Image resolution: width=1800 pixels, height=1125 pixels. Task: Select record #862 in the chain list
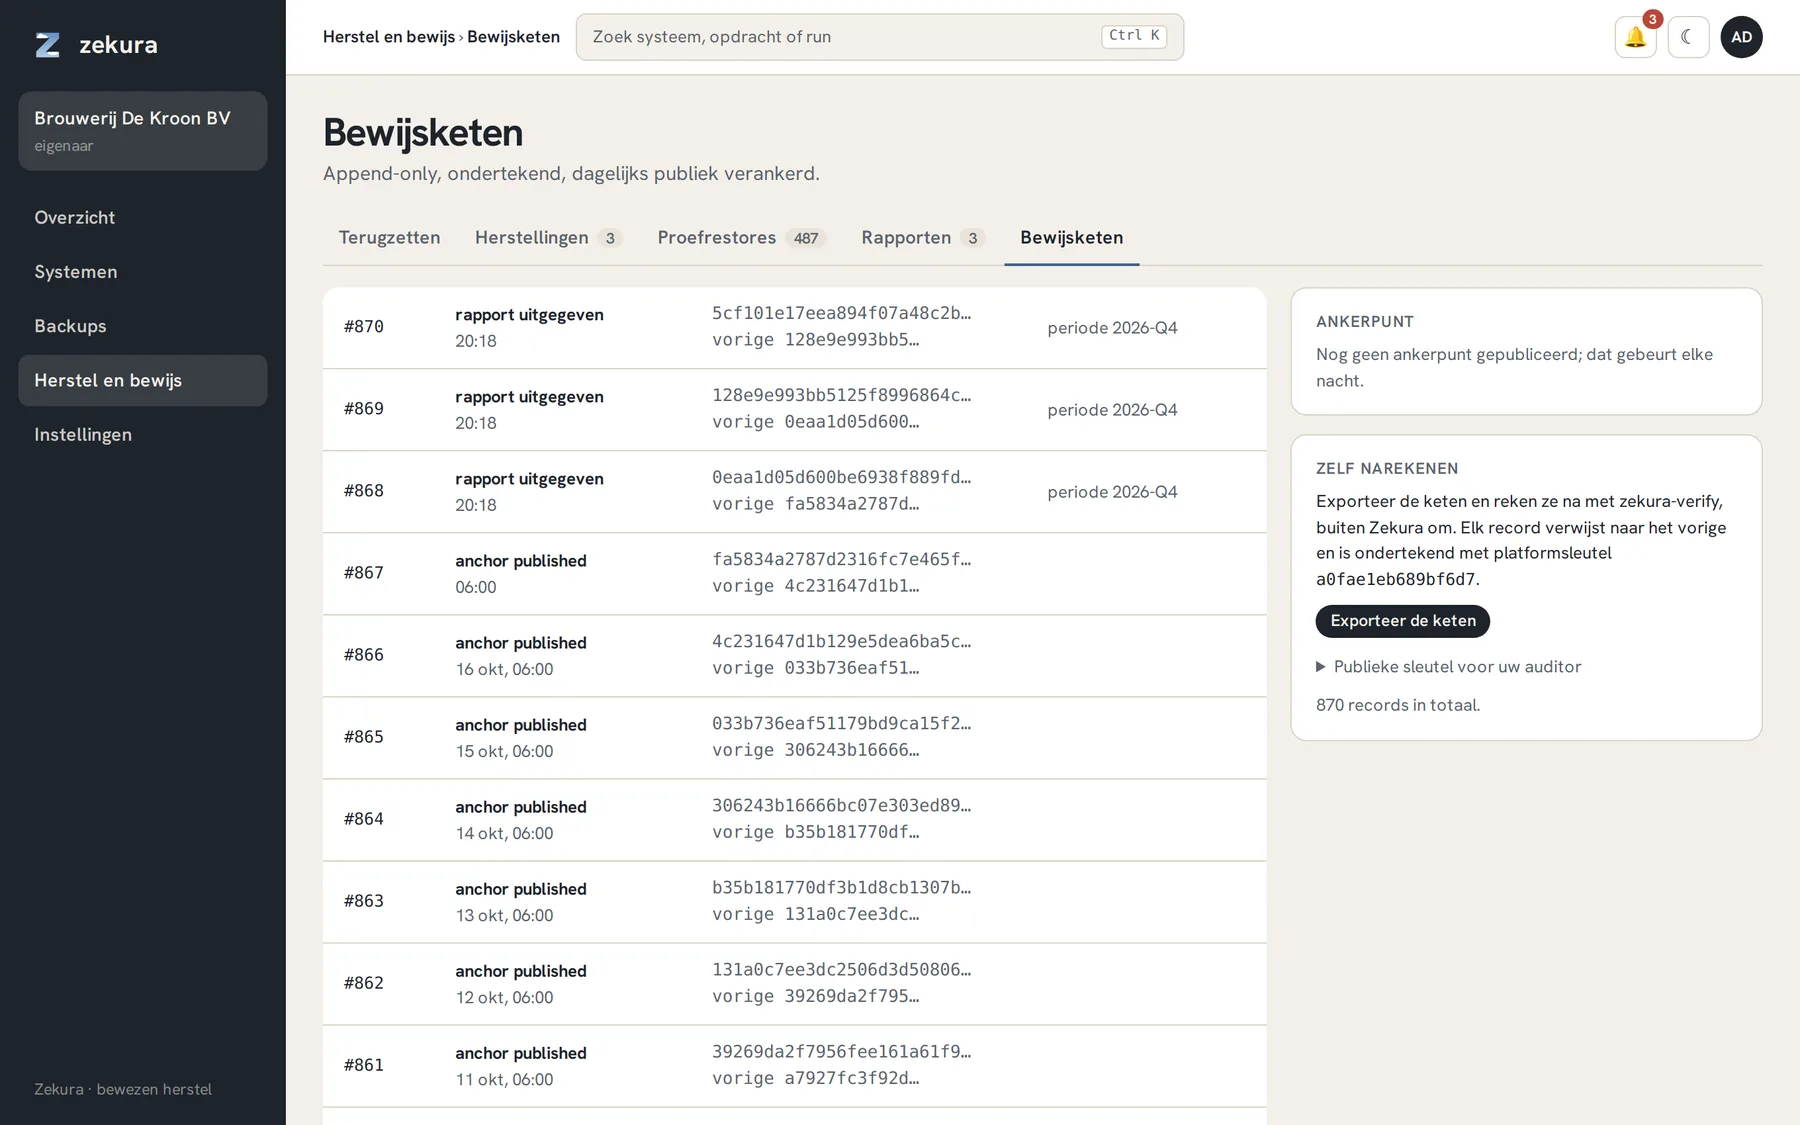pyautogui.click(x=794, y=984)
